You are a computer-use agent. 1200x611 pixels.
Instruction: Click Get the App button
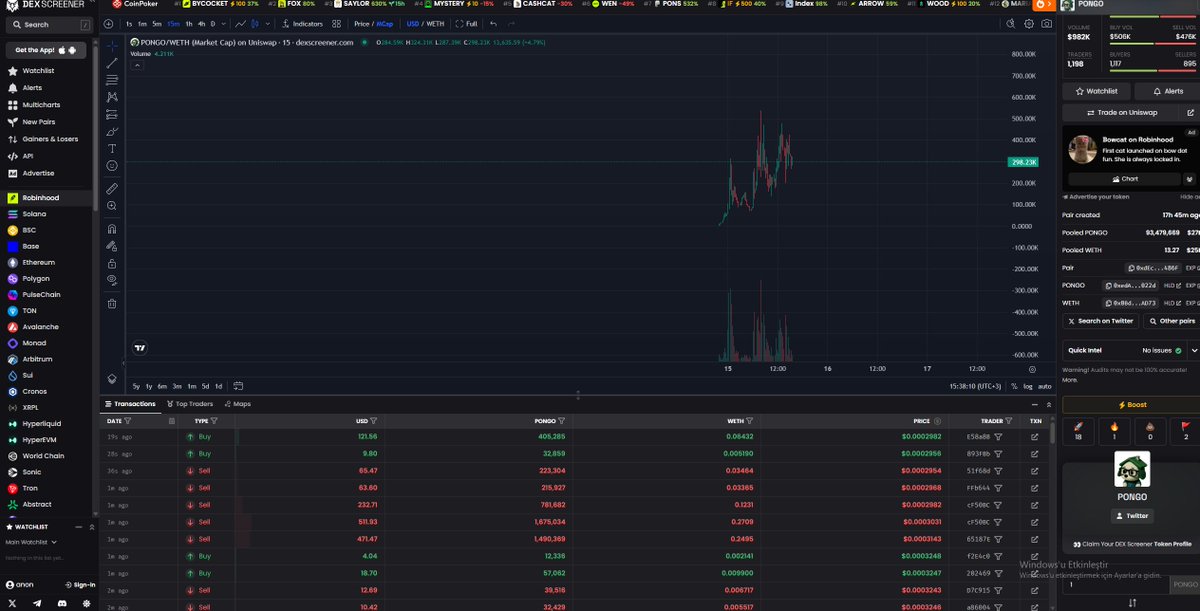click(x=46, y=49)
